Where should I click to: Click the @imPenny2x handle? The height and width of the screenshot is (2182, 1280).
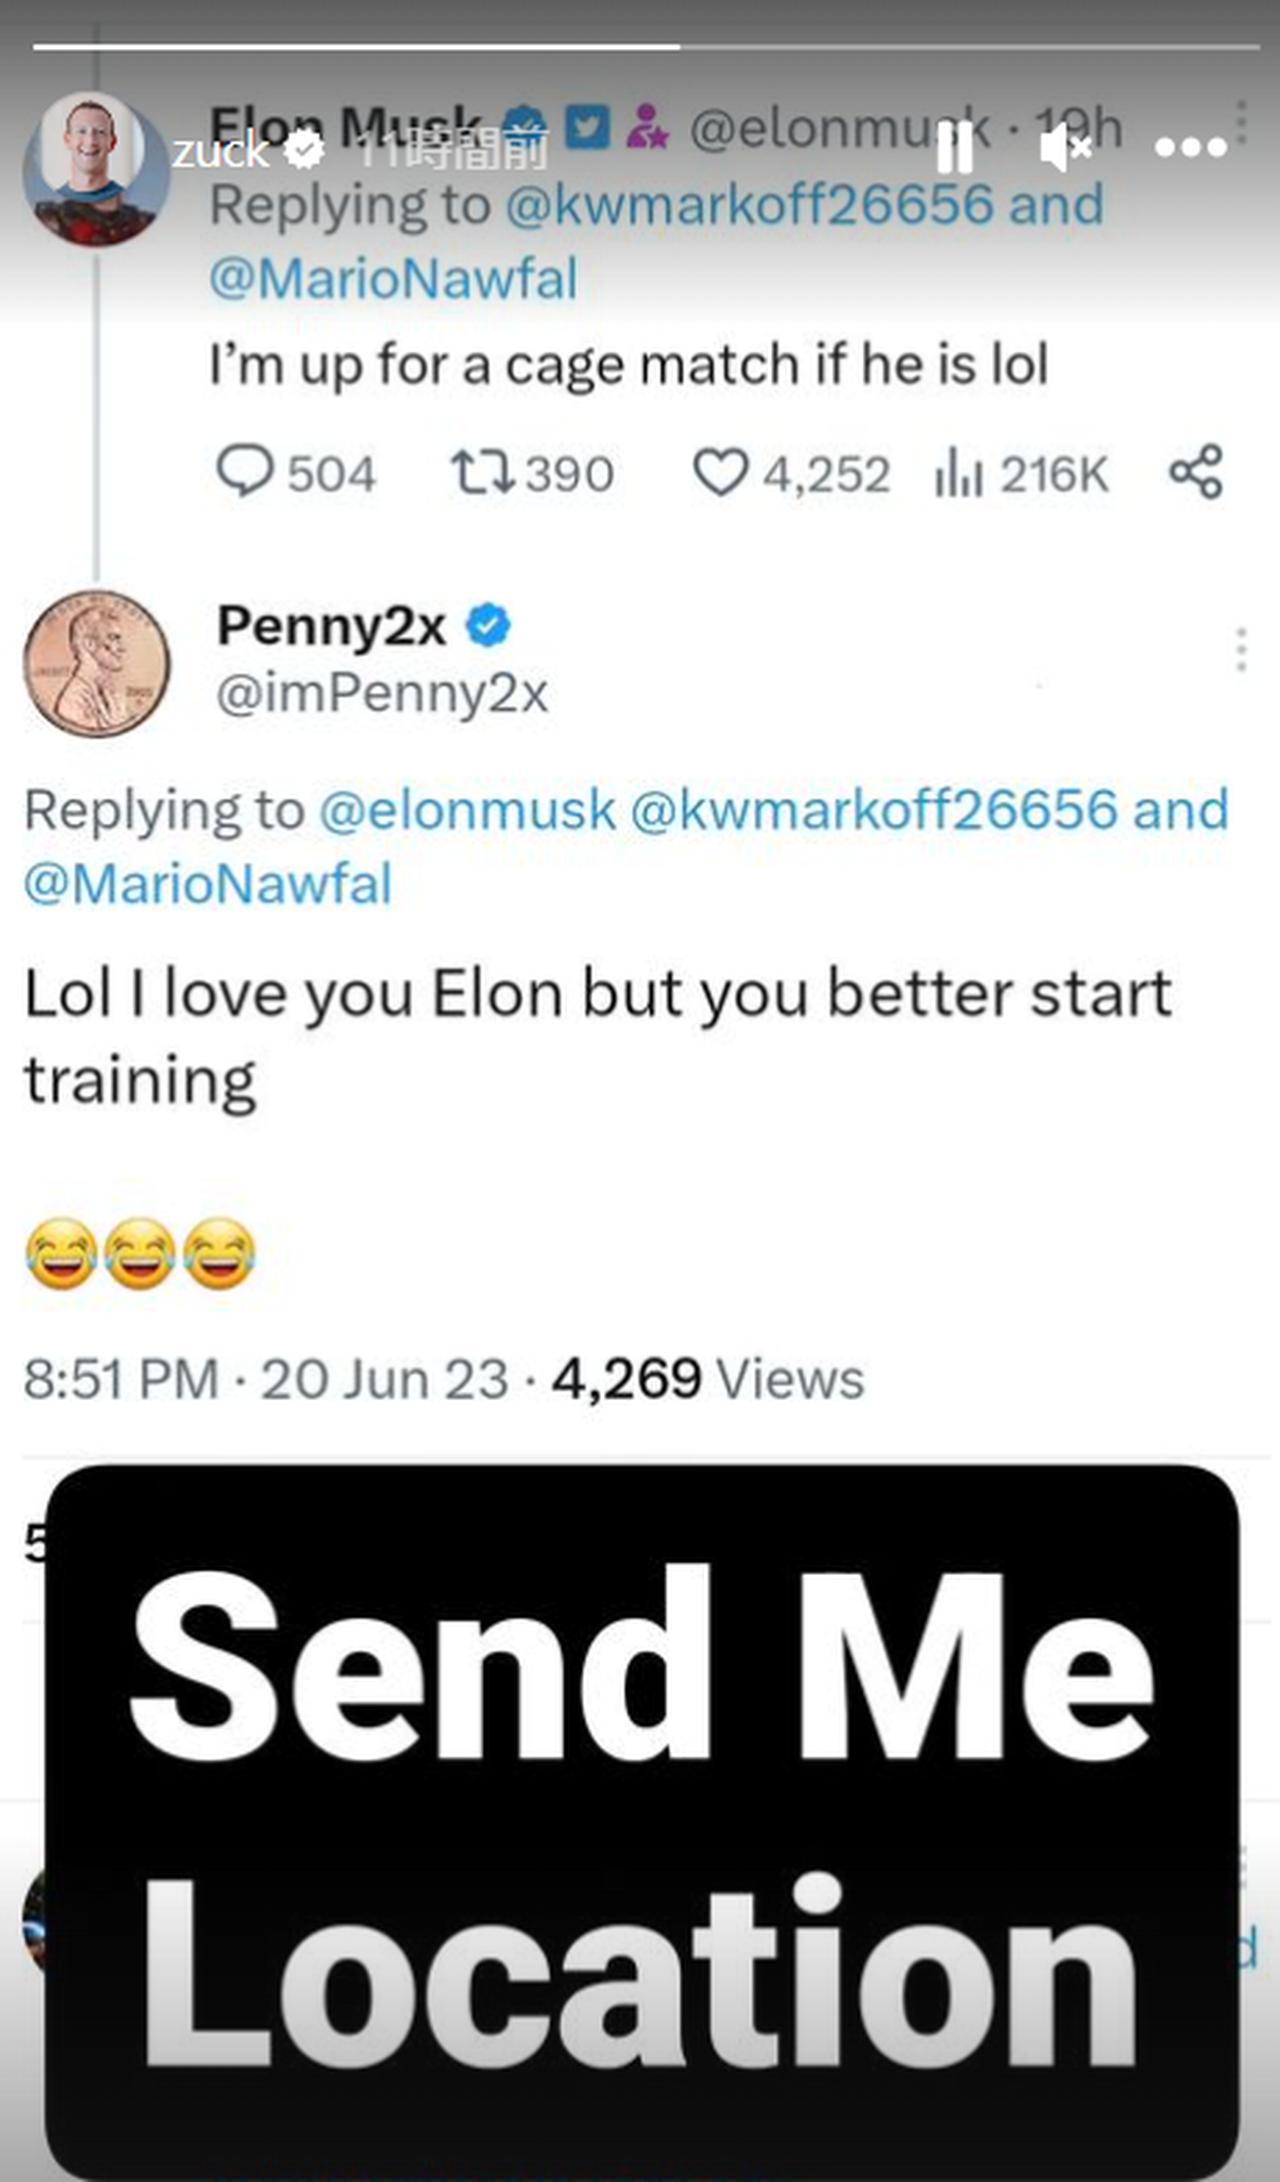382,693
